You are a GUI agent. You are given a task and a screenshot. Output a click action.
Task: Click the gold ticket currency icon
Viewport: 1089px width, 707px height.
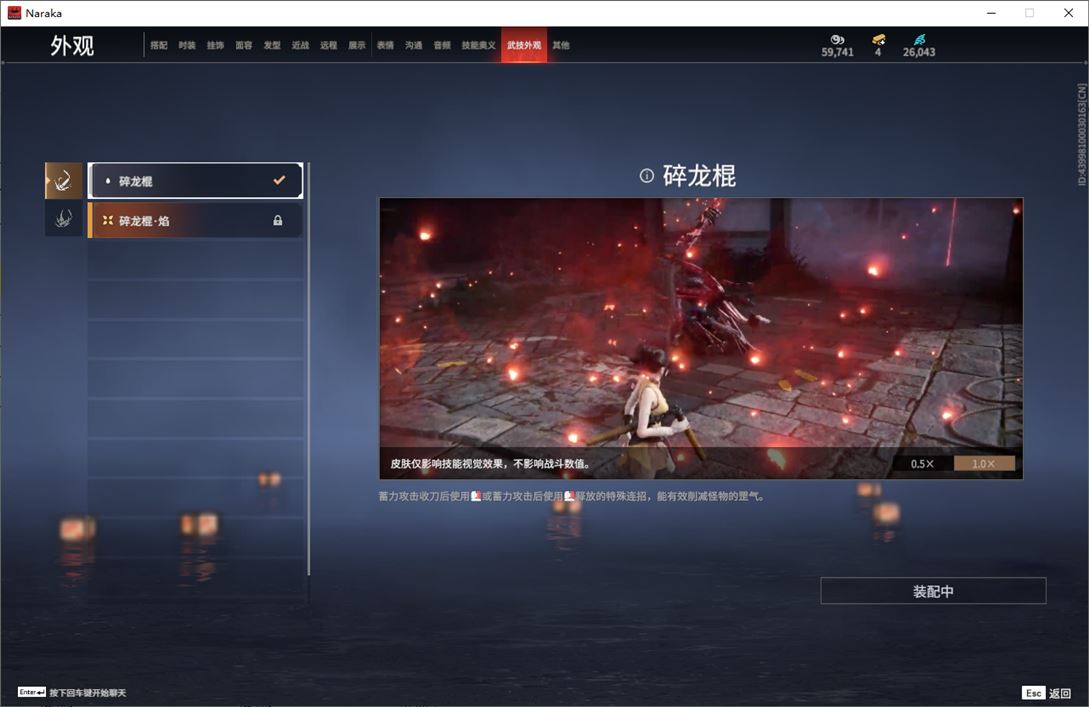pos(879,40)
